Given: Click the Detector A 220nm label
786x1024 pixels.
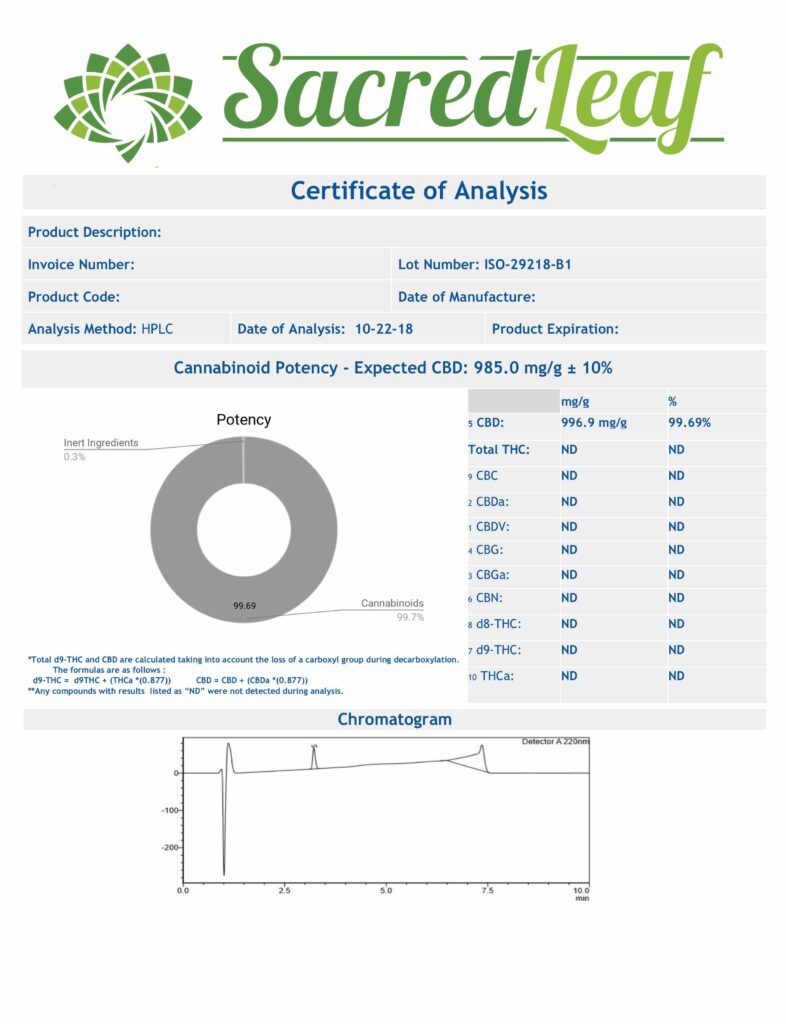Looking at the screenshot, I should [554, 742].
